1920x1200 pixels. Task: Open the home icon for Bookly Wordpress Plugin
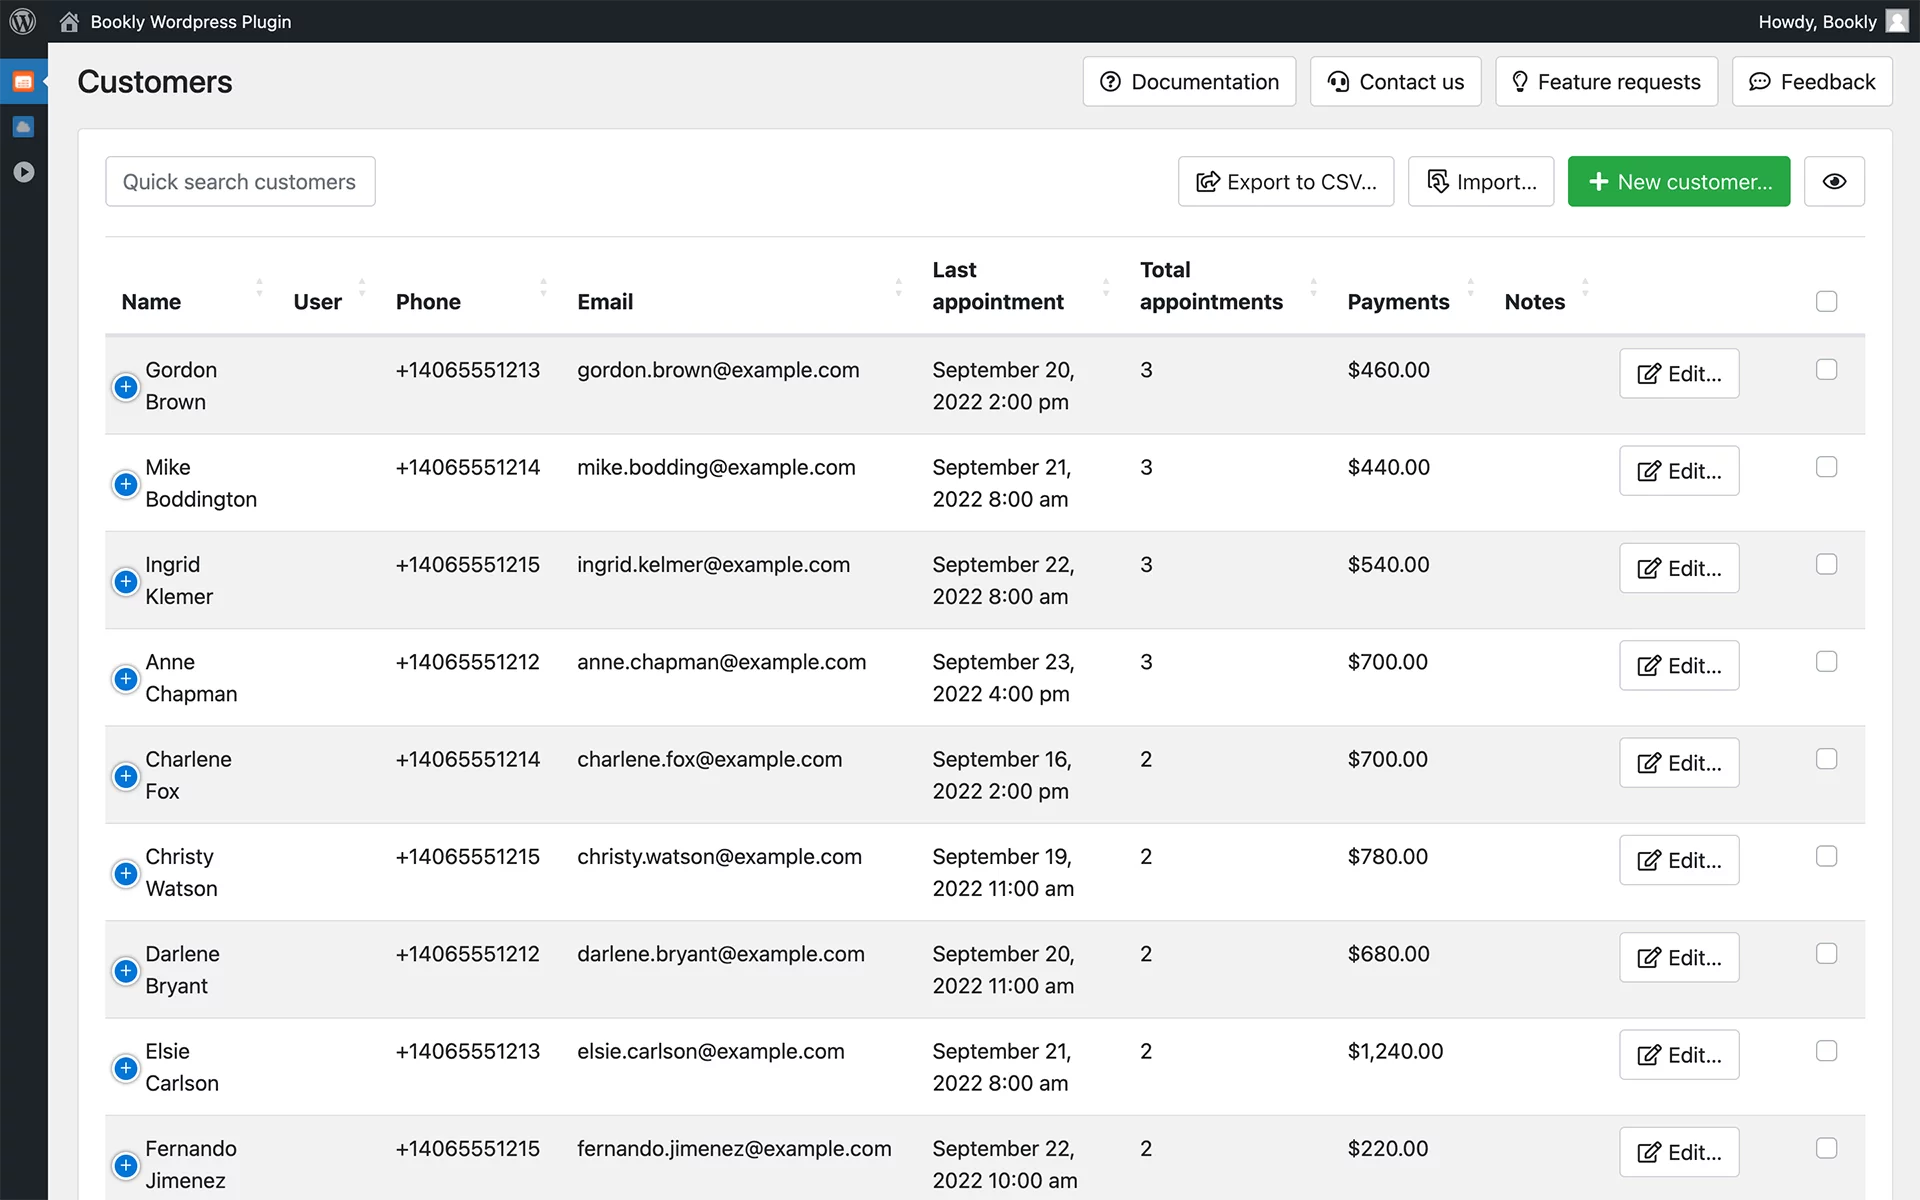pos(69,21)
